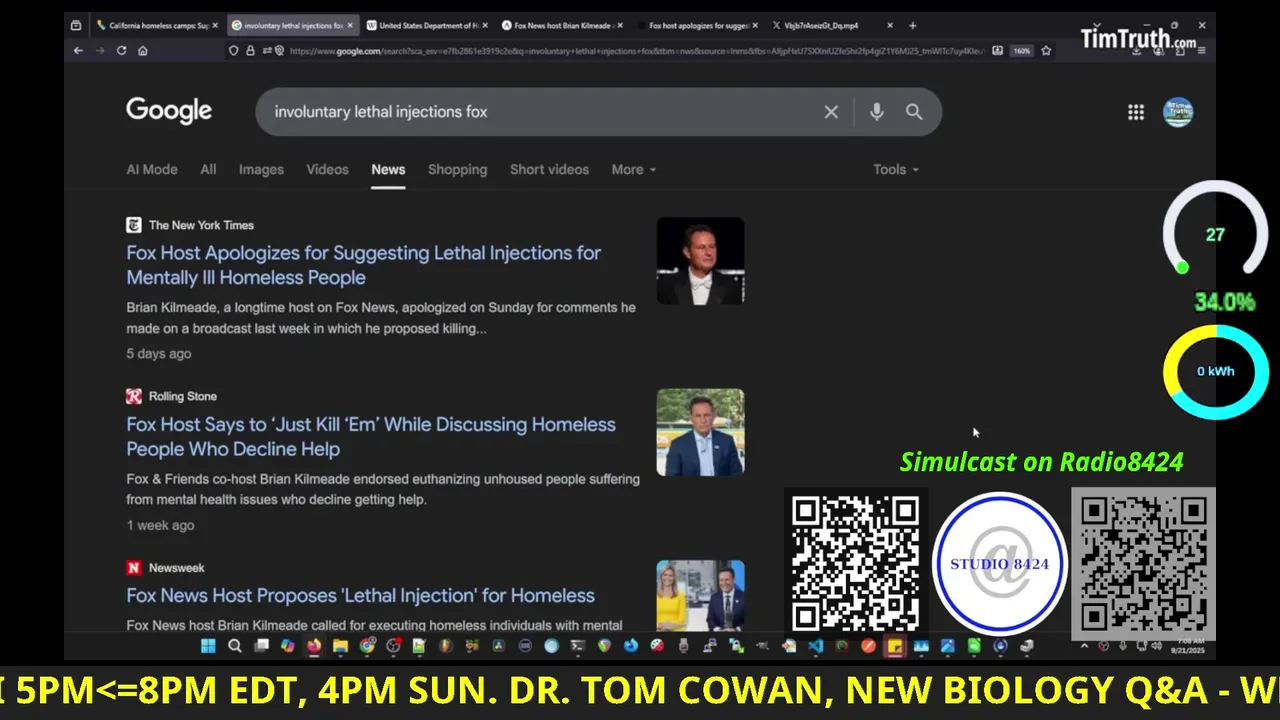1280x720 pixels.
Task: Click the 160% zoom level badge
Action: [1021, 50]
